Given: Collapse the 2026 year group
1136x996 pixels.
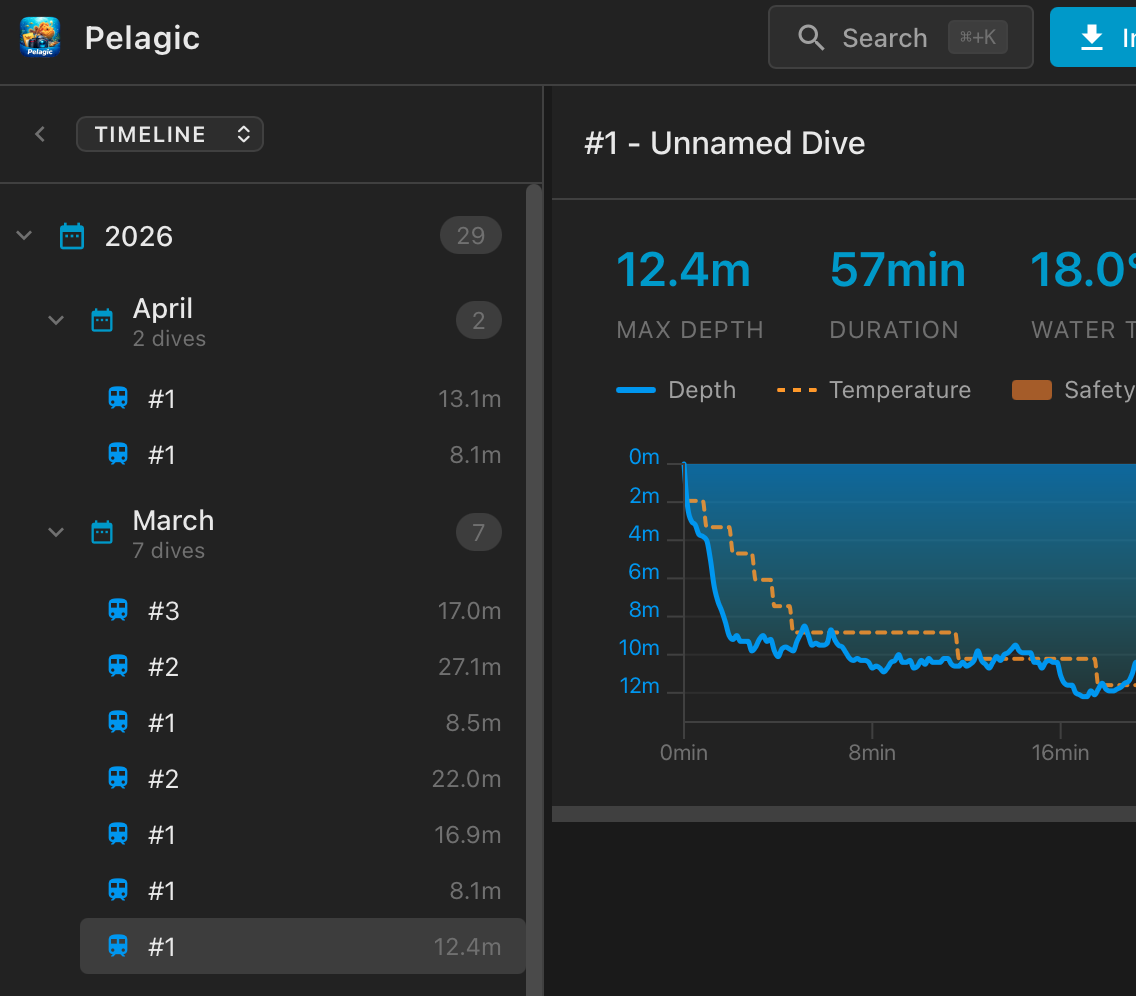Looking at the screenshot, I should point(25,237).
